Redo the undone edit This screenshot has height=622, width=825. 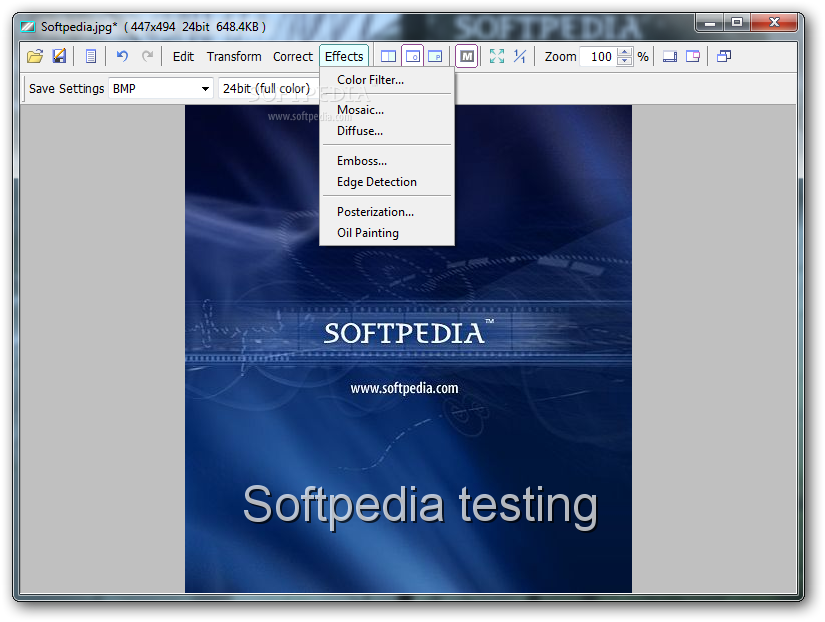[148, 56]
